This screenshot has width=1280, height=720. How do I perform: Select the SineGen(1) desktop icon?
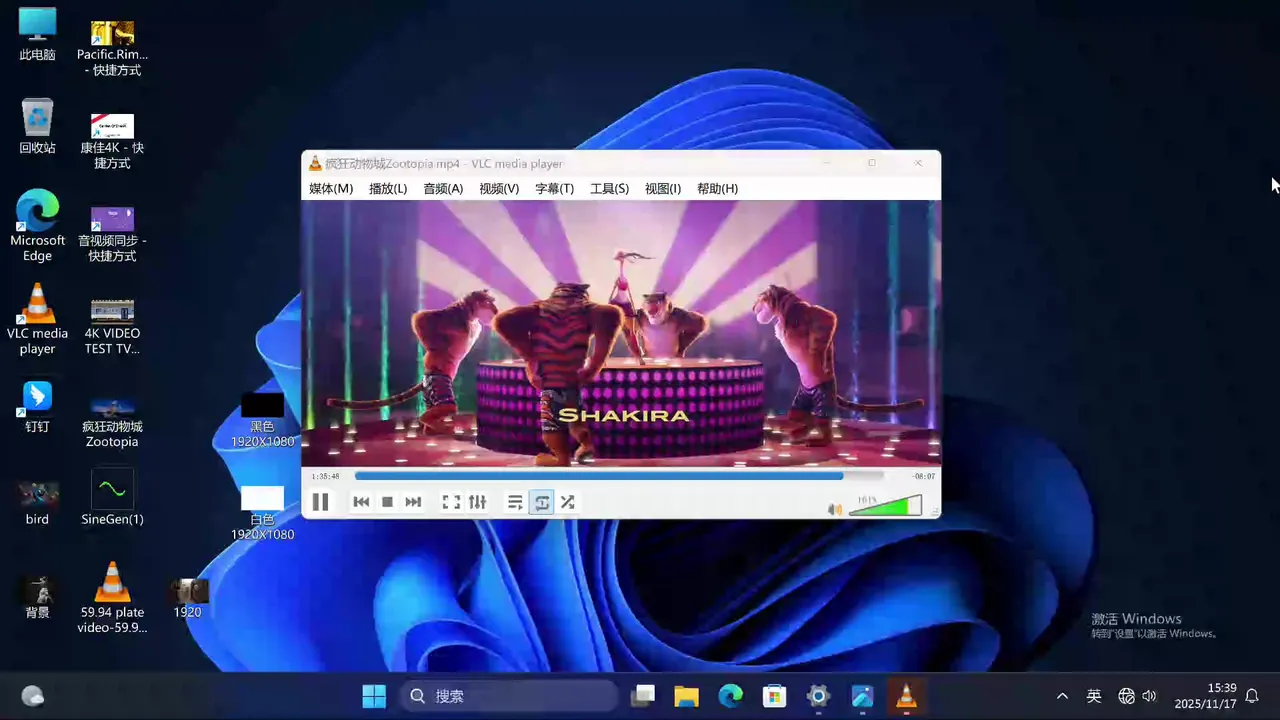(112, 498)
